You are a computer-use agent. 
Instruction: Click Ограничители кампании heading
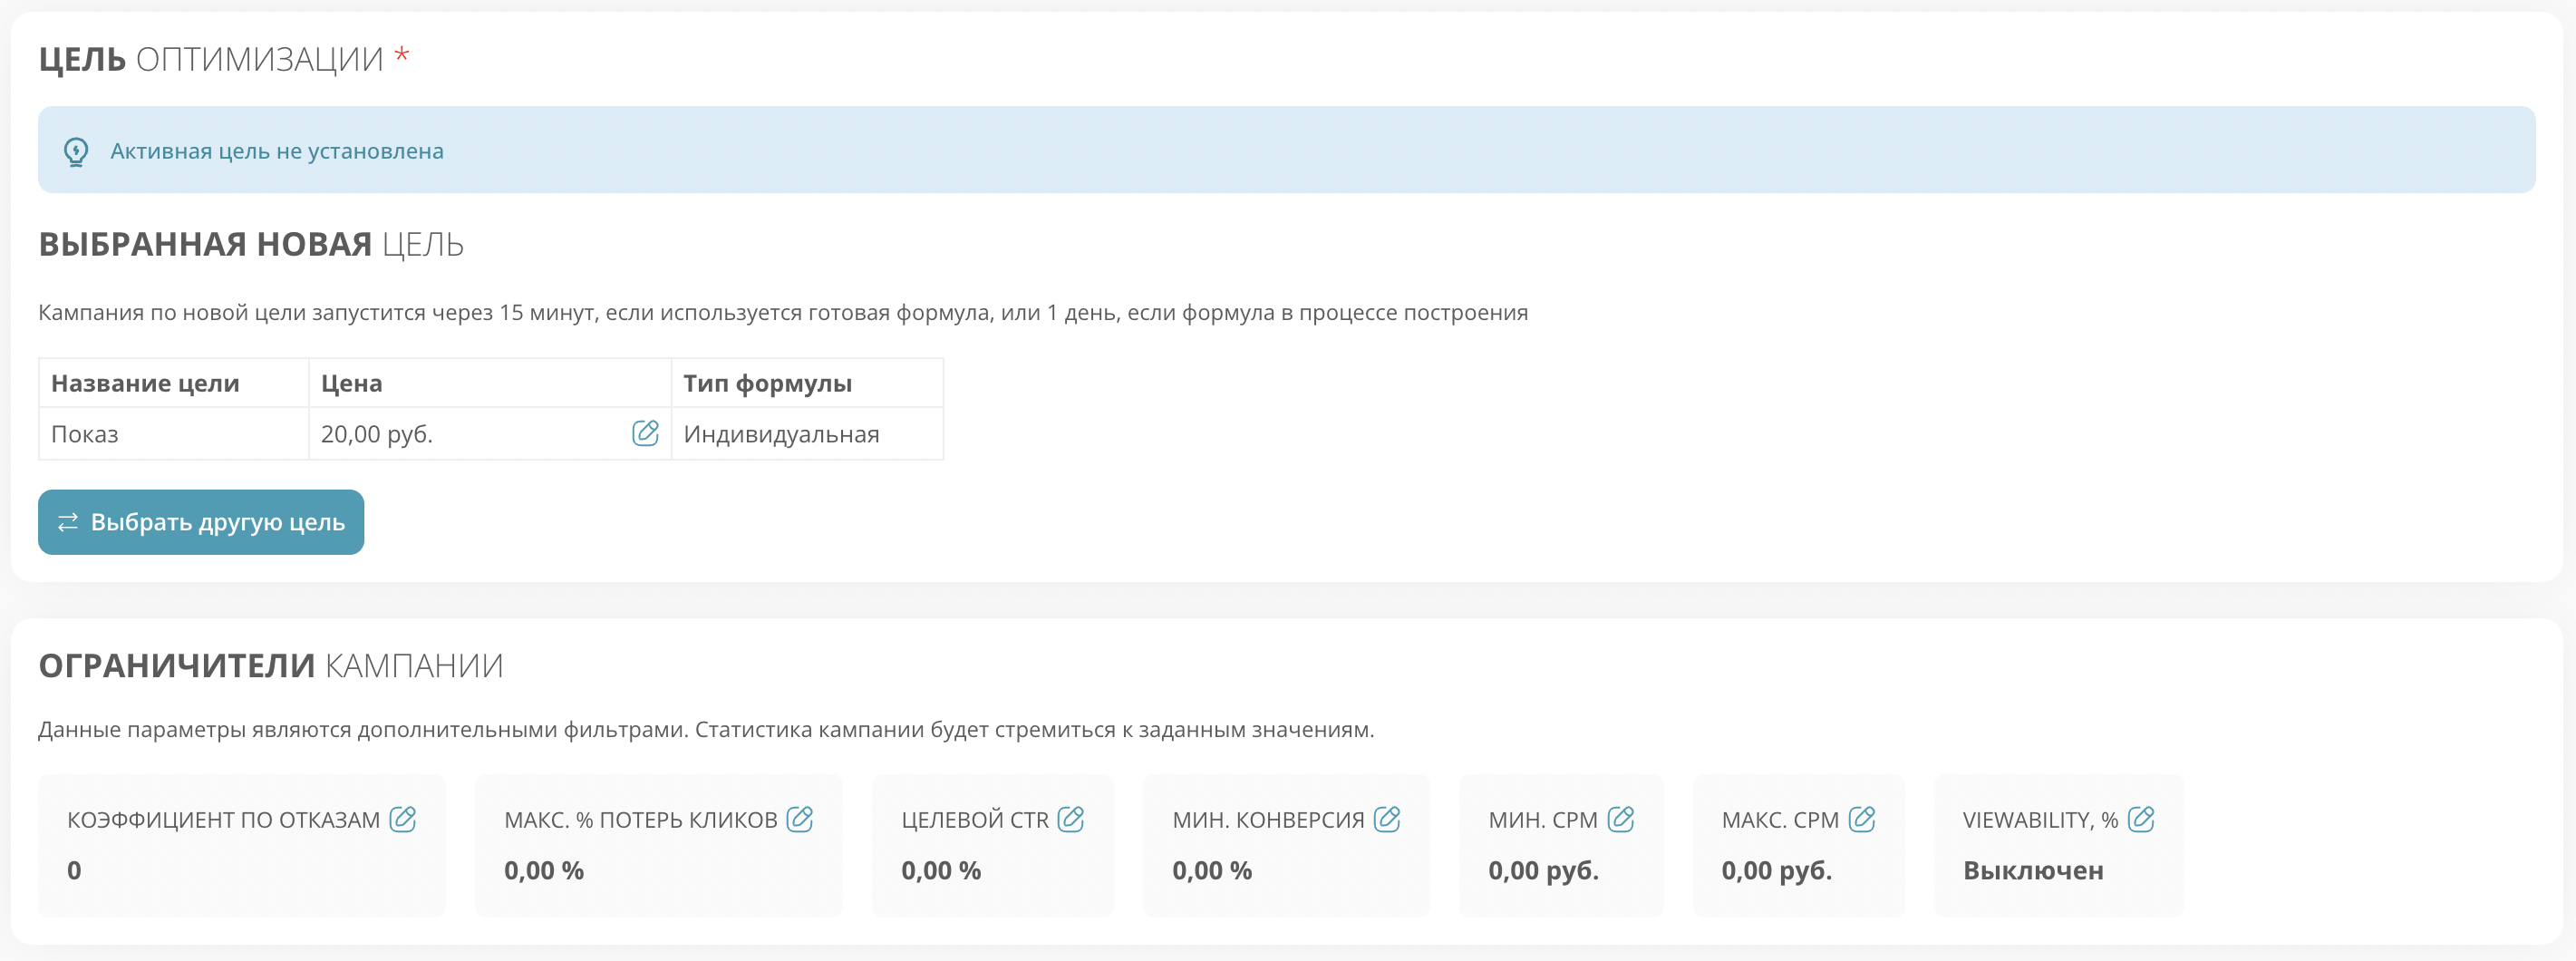[x=271, y=665]
